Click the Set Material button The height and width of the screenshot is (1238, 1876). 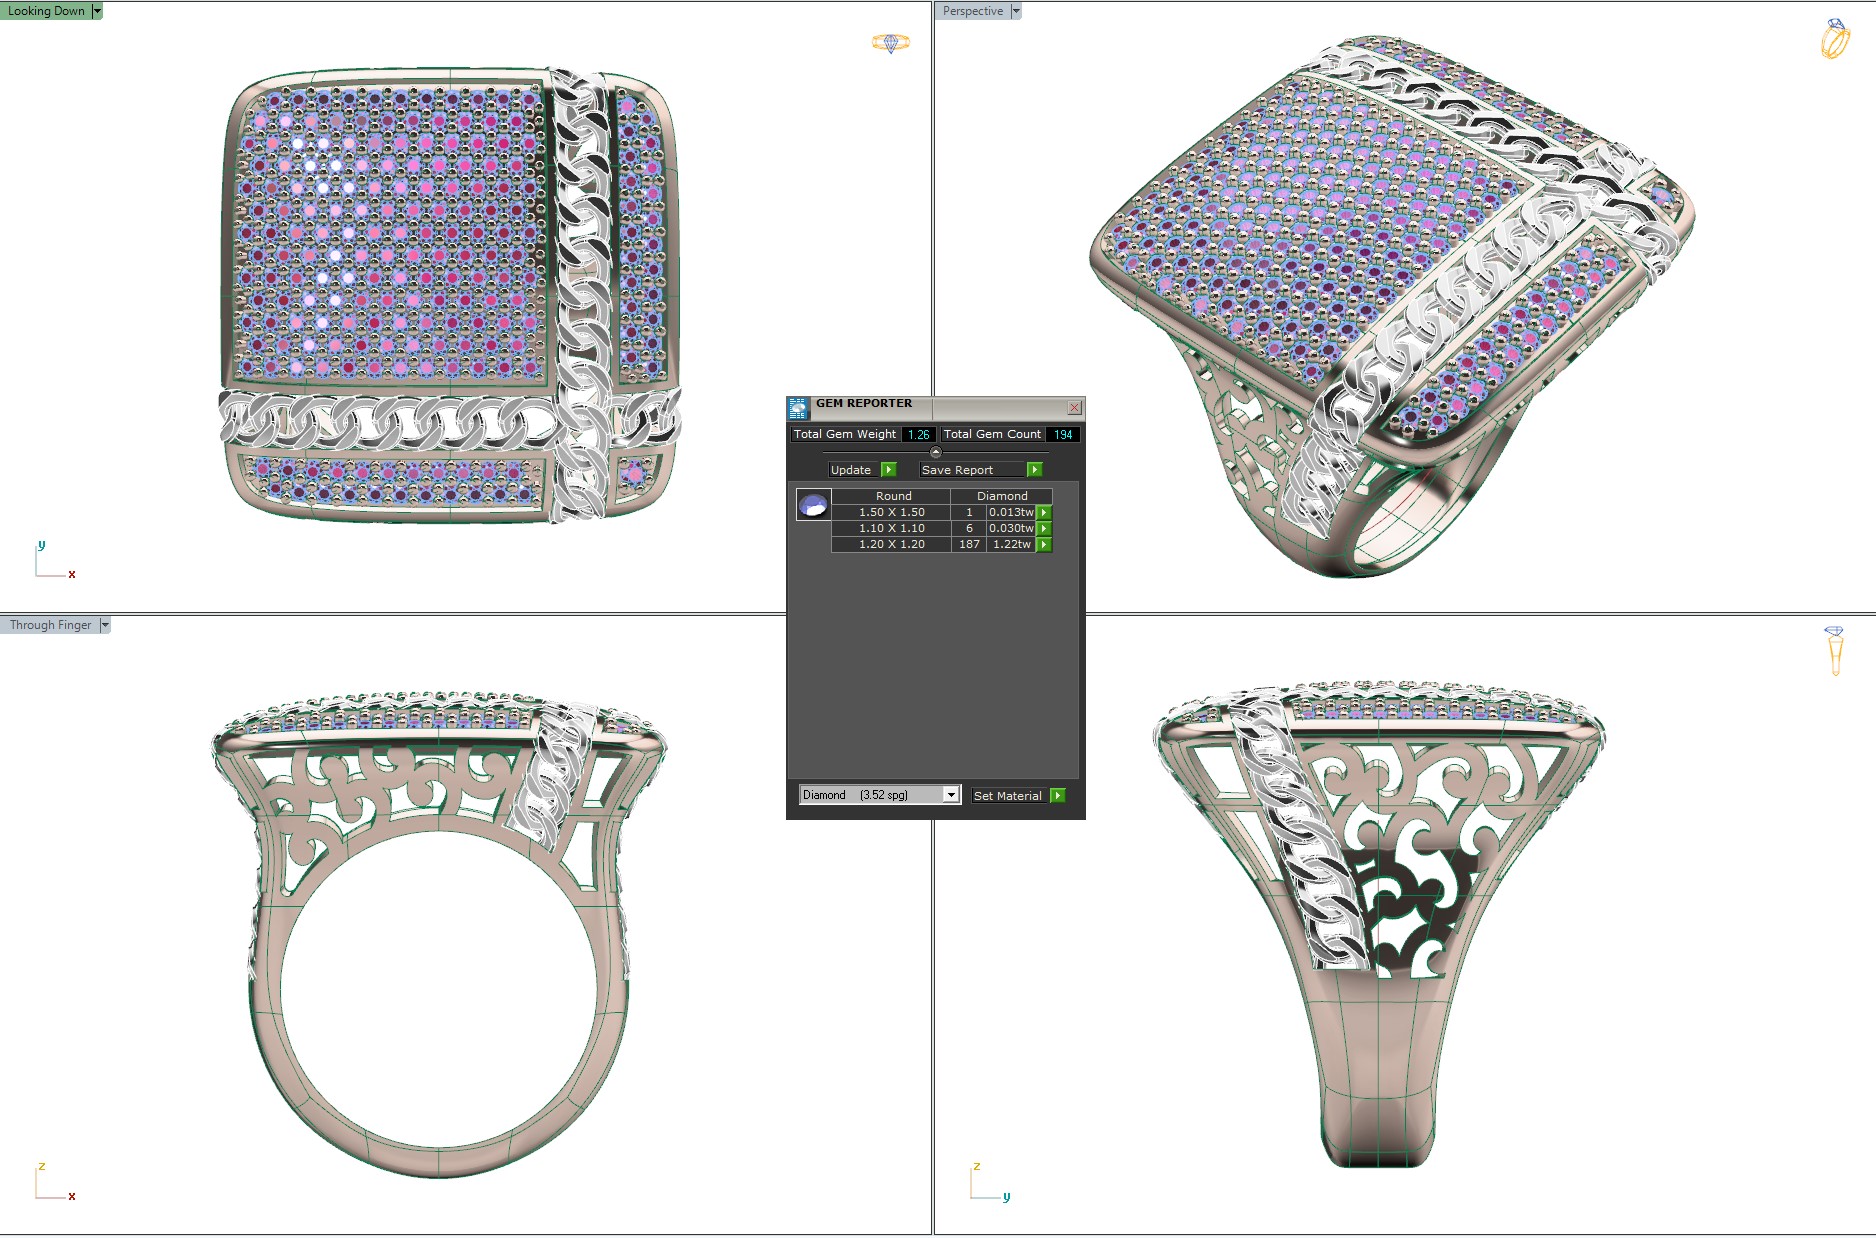click(1008, 795)
